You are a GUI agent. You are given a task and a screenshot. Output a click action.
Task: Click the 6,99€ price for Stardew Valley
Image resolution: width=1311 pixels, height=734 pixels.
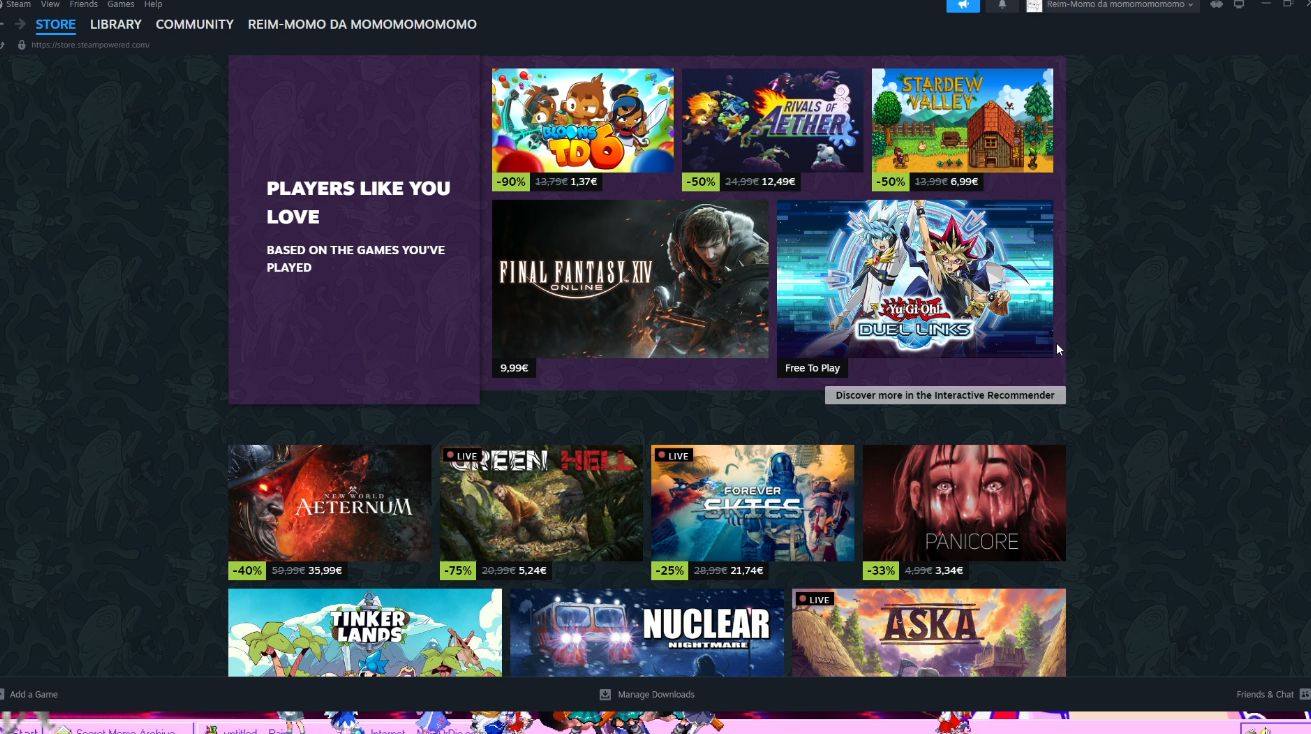pos(964,182)
